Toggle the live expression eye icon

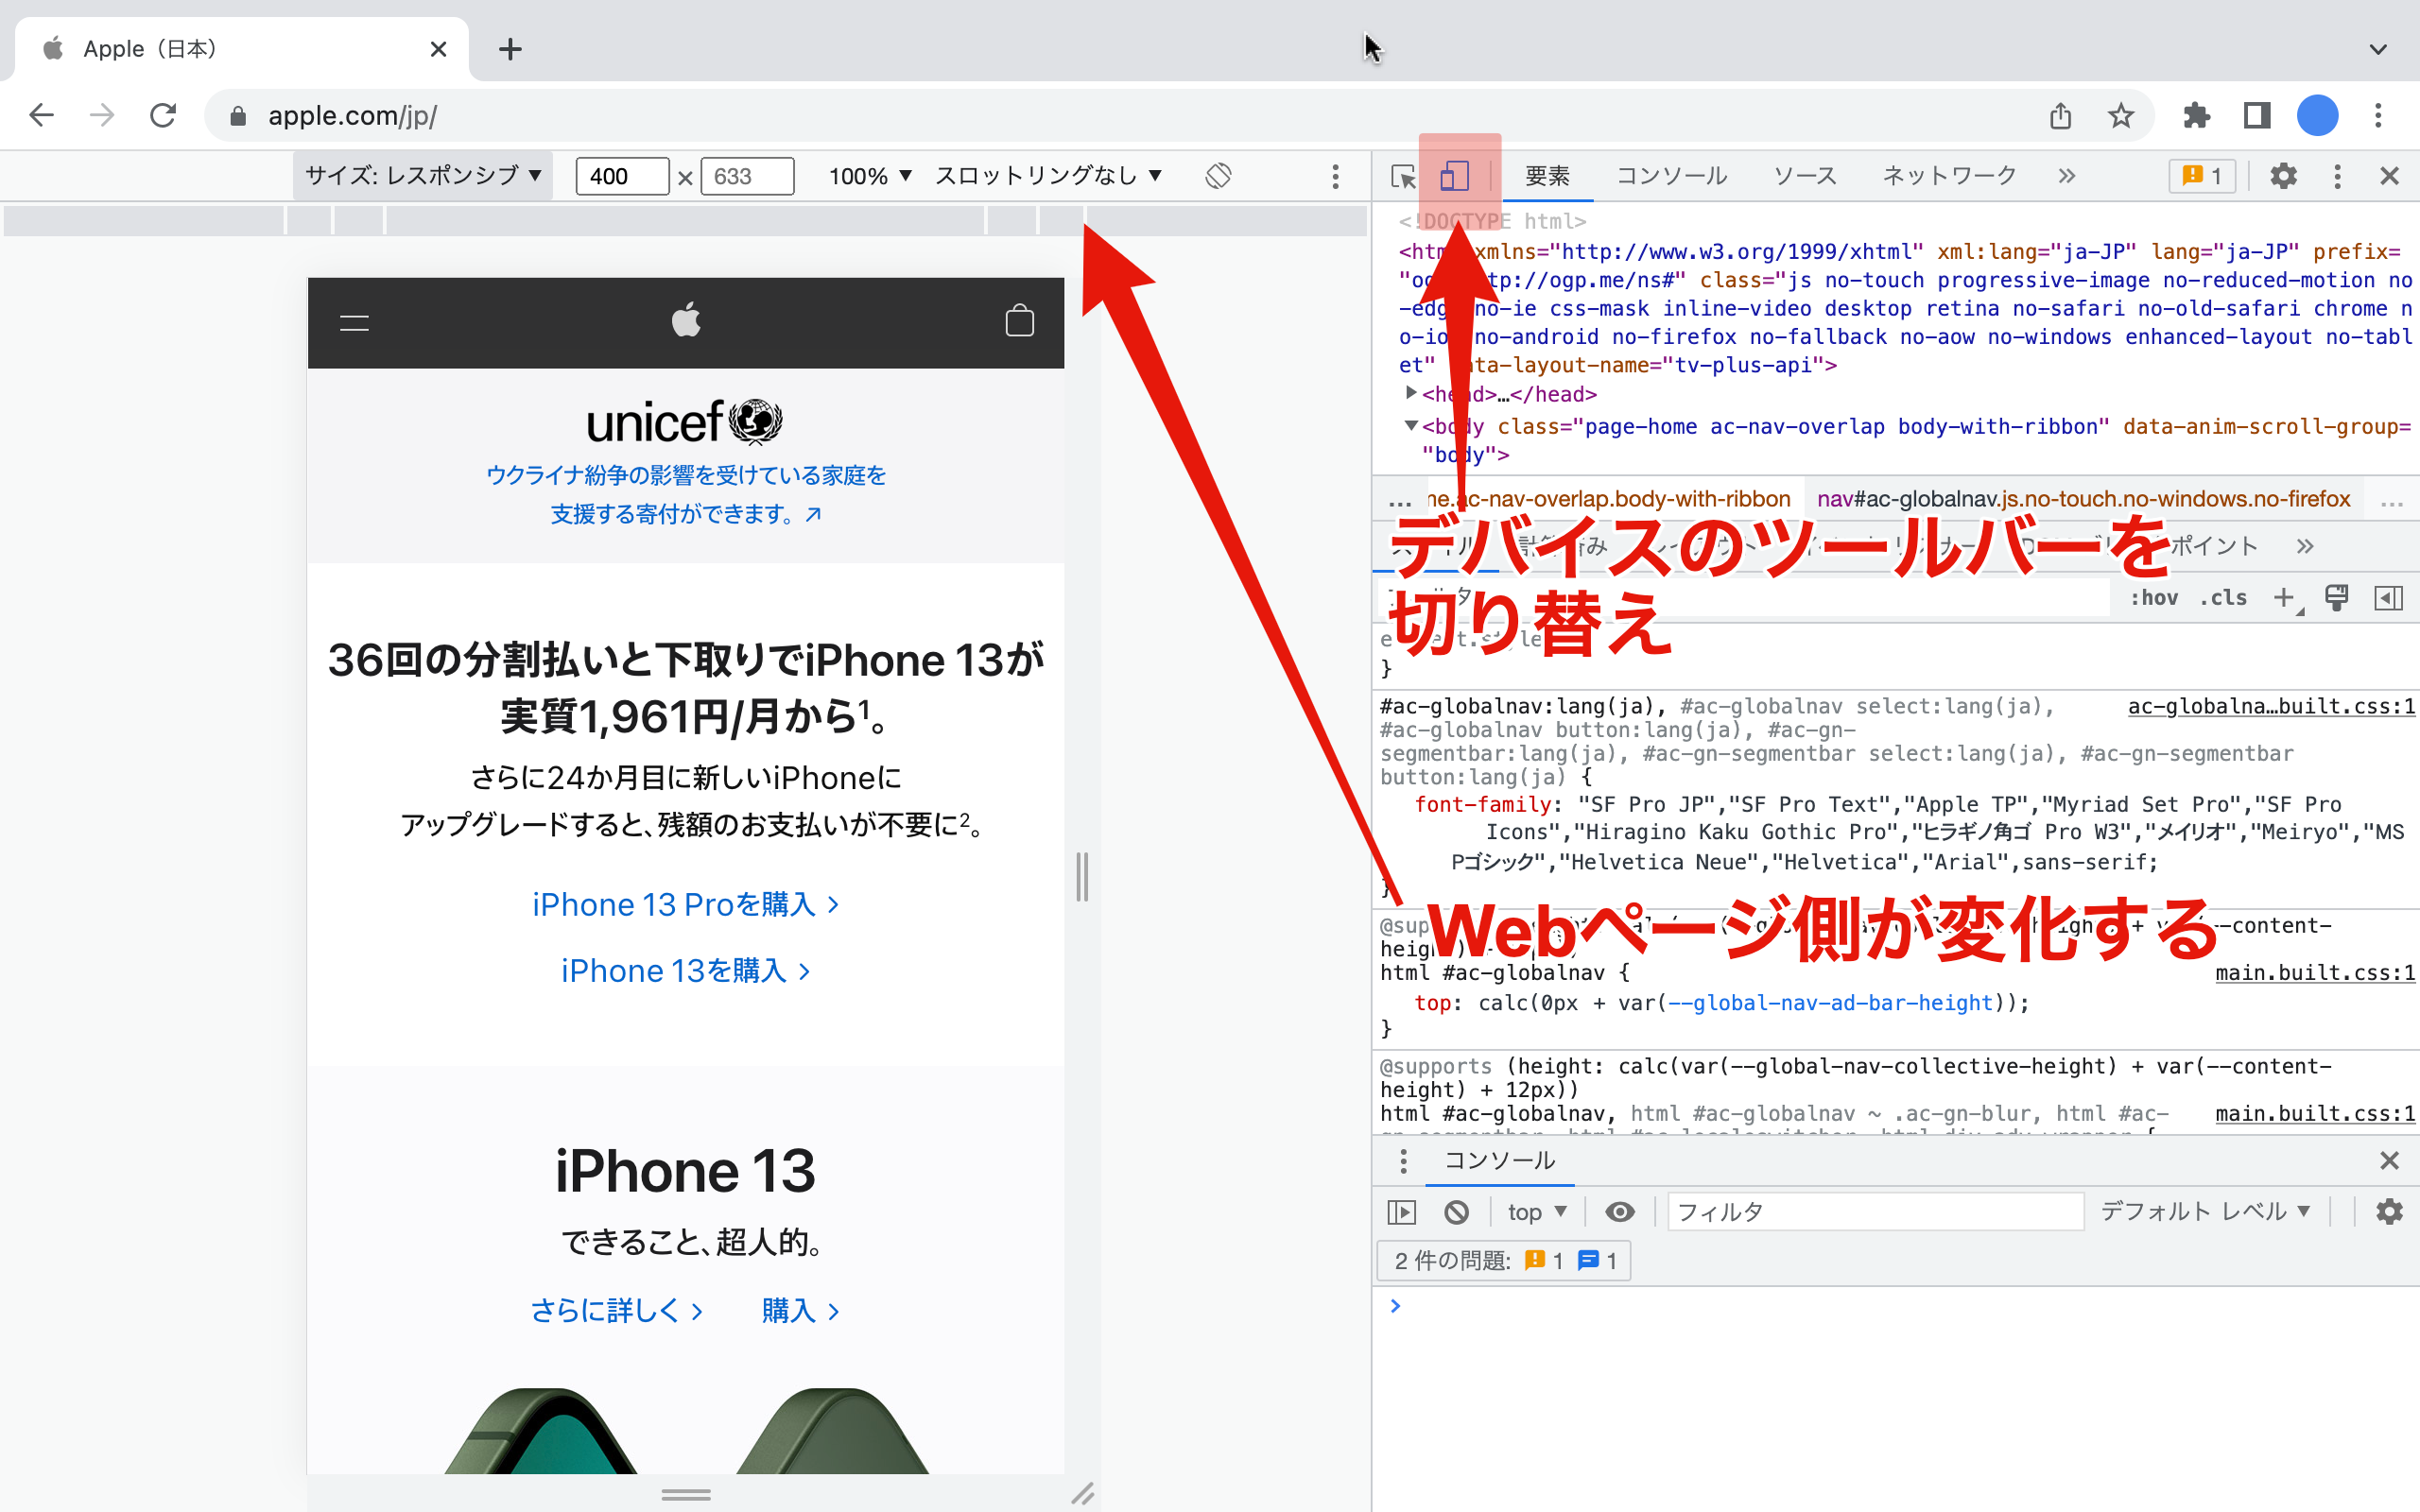pyautogui.click(x=1619, y=1212)
